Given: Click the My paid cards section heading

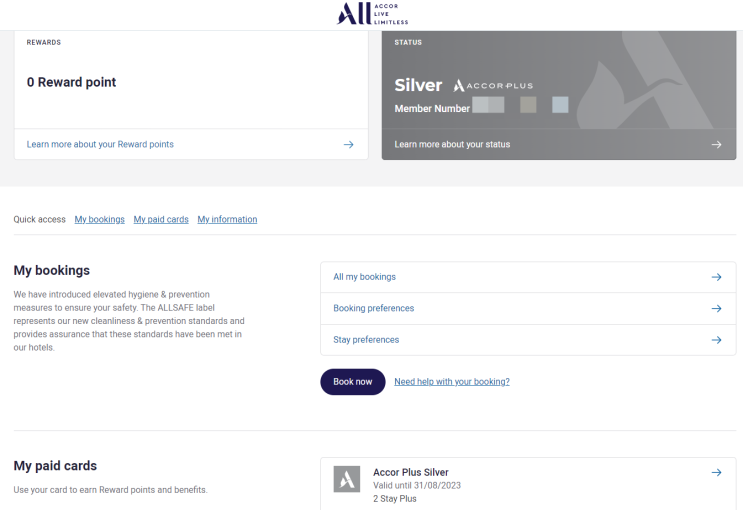Looking at the screenshot, I should click(x=55, y=465).
